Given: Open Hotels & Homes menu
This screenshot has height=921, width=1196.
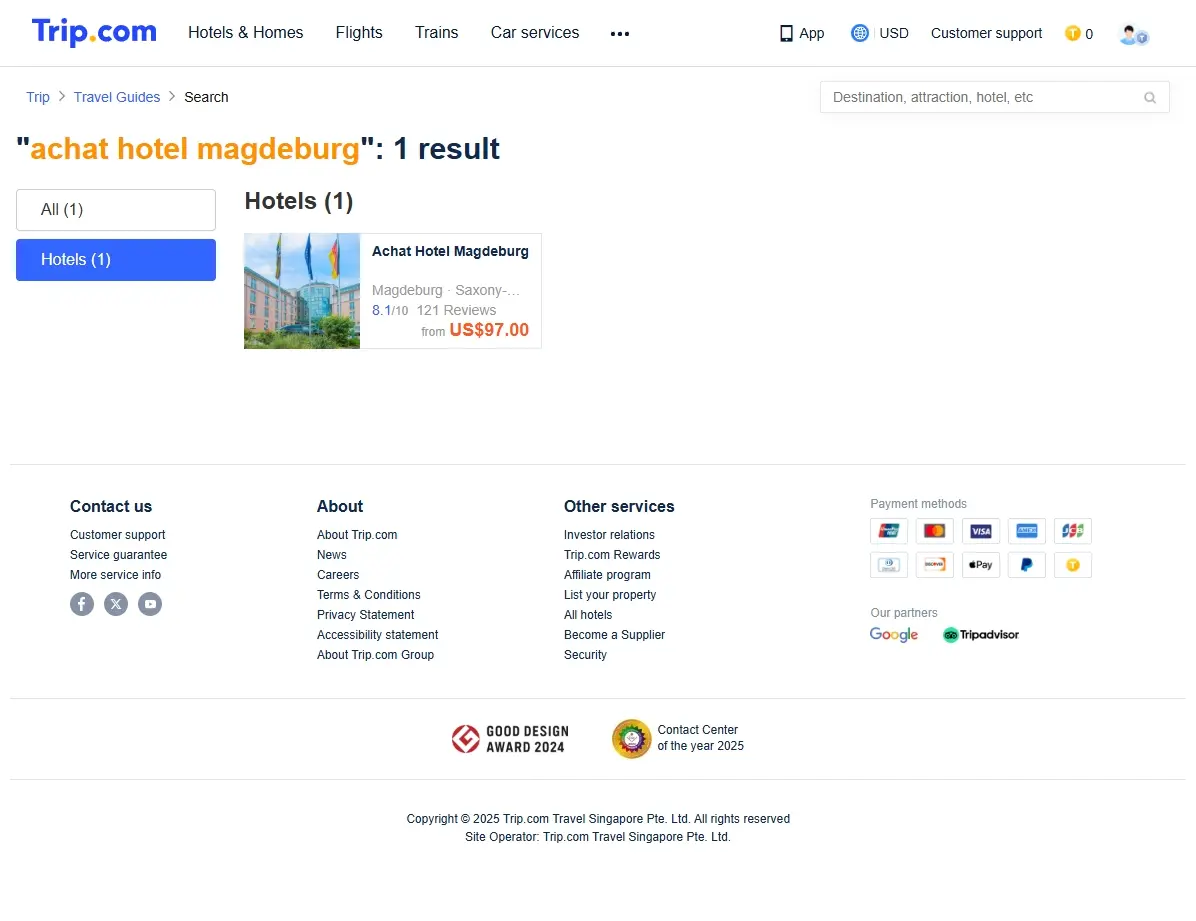Looking at the screenshot, I should (246, 33).
